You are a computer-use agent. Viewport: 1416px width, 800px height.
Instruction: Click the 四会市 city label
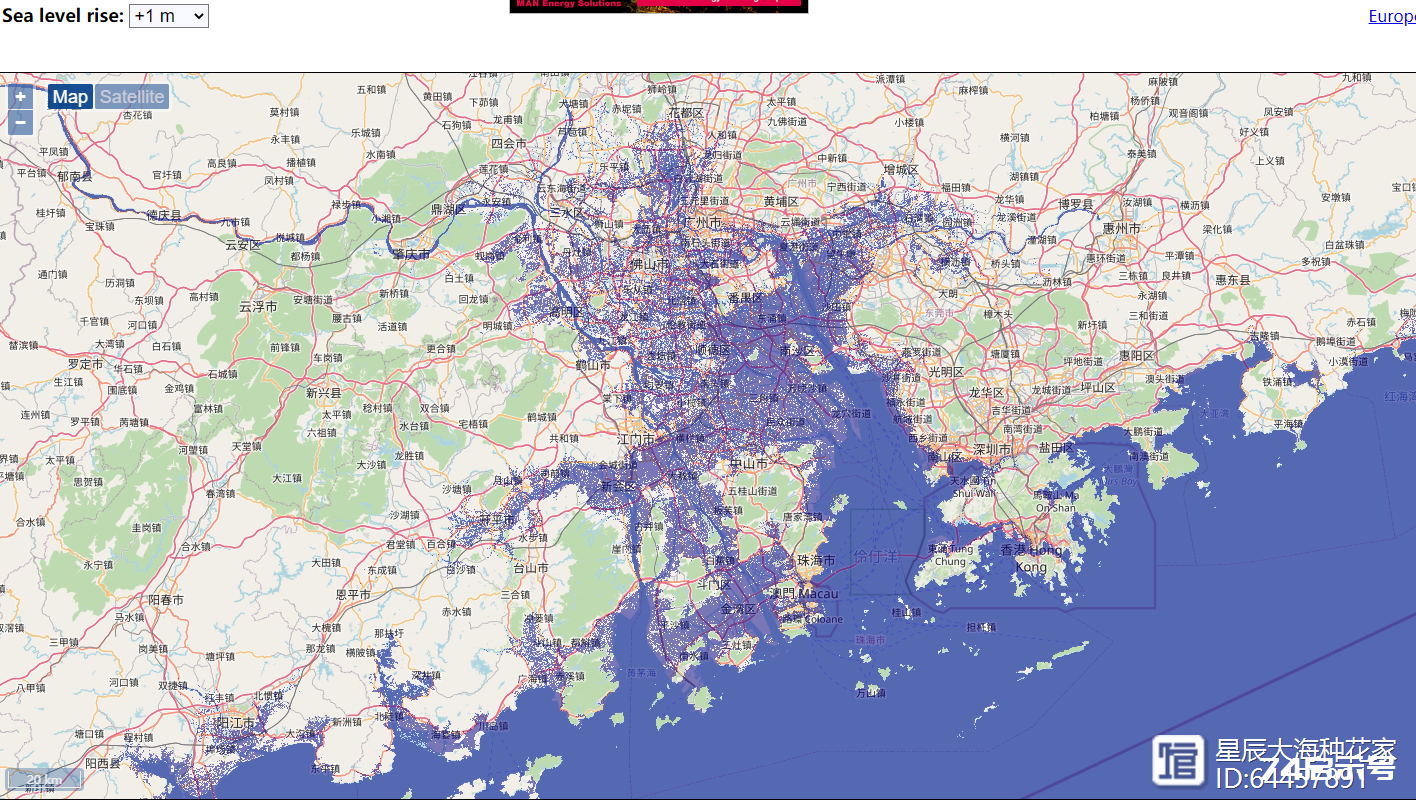tap(508, 144)
